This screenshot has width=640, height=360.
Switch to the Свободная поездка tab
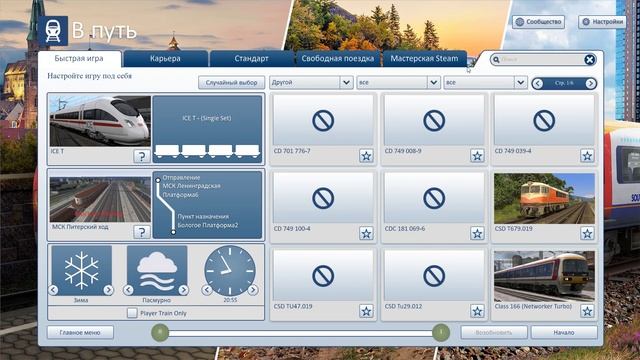(338, 58)
